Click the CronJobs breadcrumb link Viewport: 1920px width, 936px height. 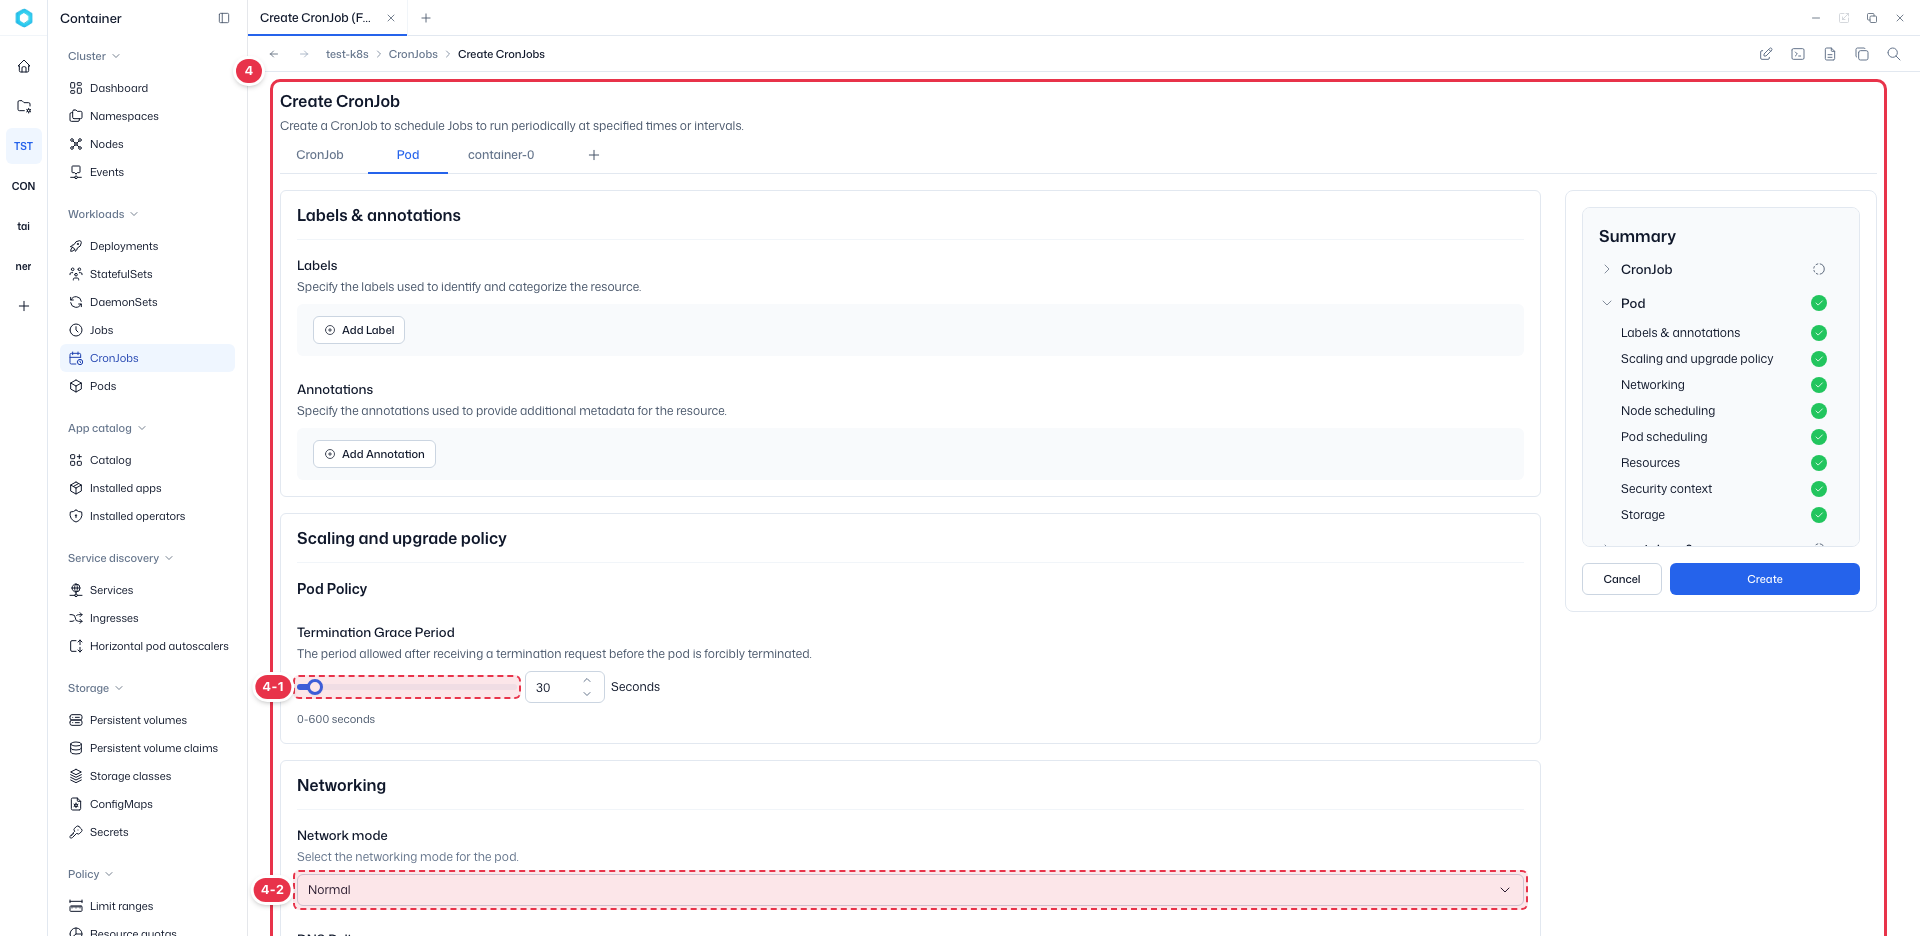[x=413, y=54]
